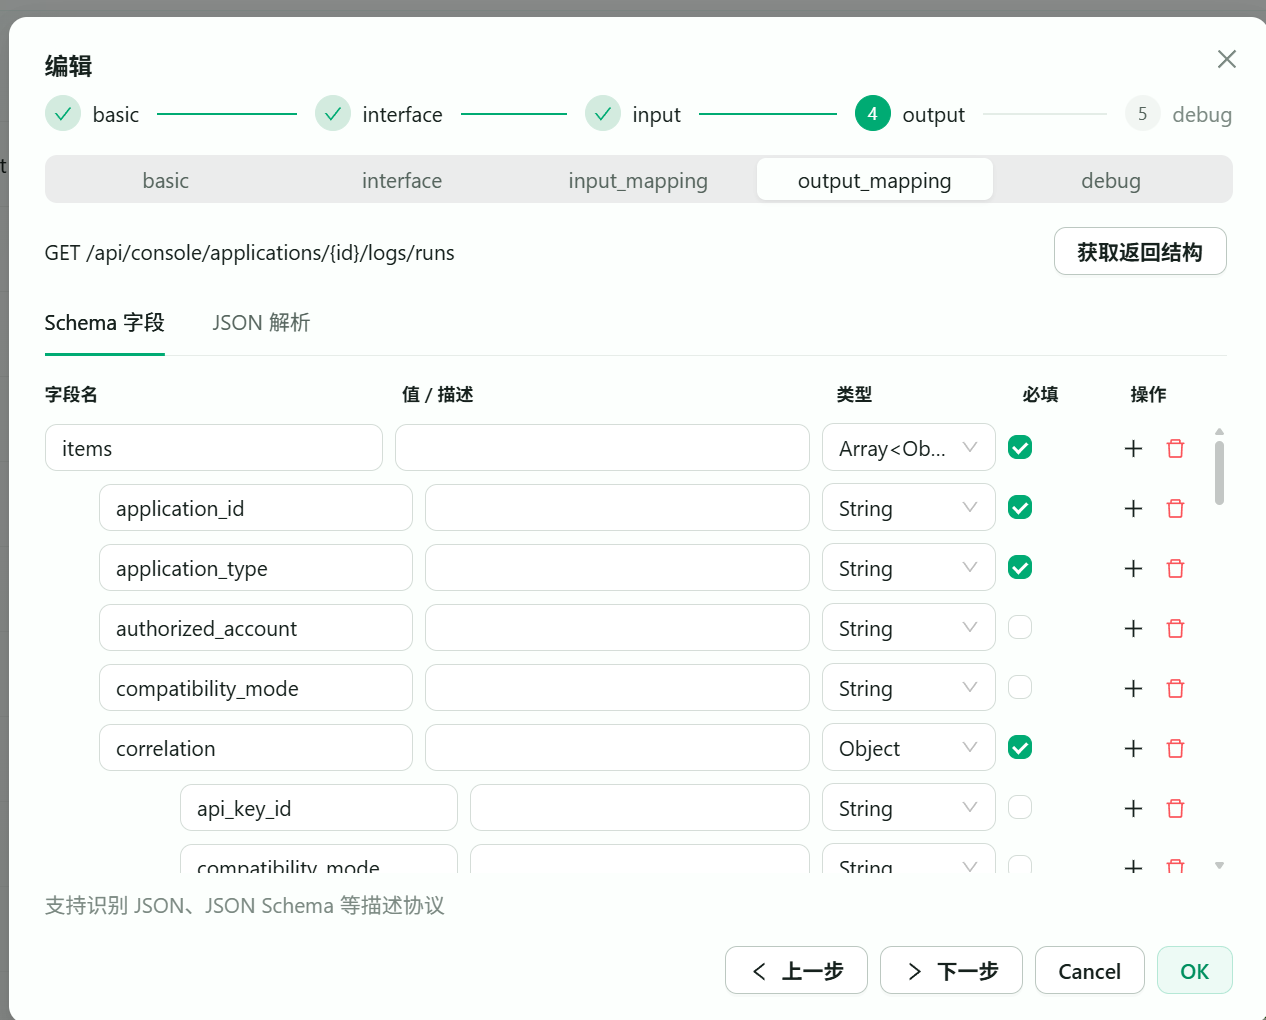Open the type dropdown for application_id
Screen dimensions: 1266x1020
pyautogui.click(x=909, y=507)
